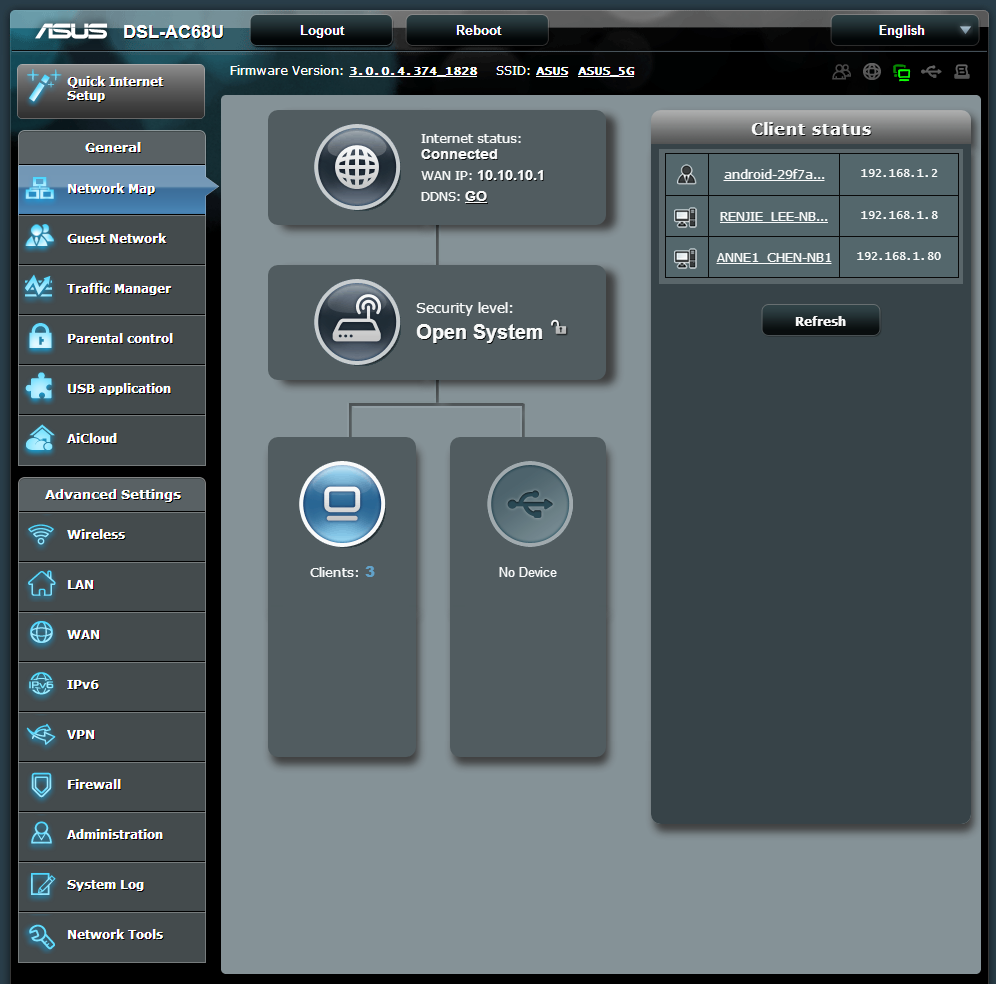Click the RENJIE_LEE-NB device icon

coord(685,217)
